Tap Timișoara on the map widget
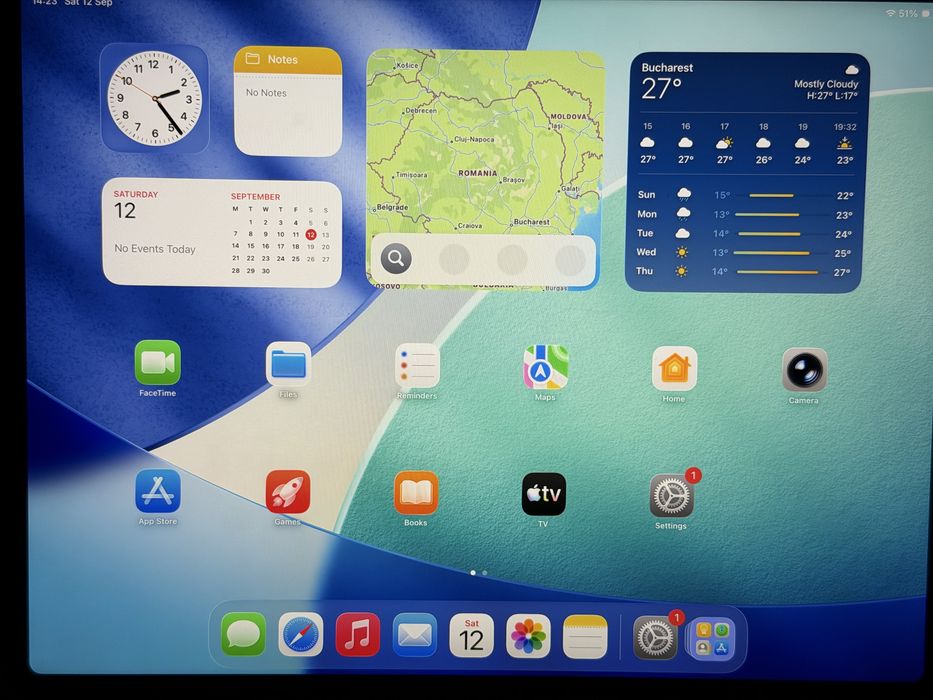933x700 pixels. pos(411,175)
